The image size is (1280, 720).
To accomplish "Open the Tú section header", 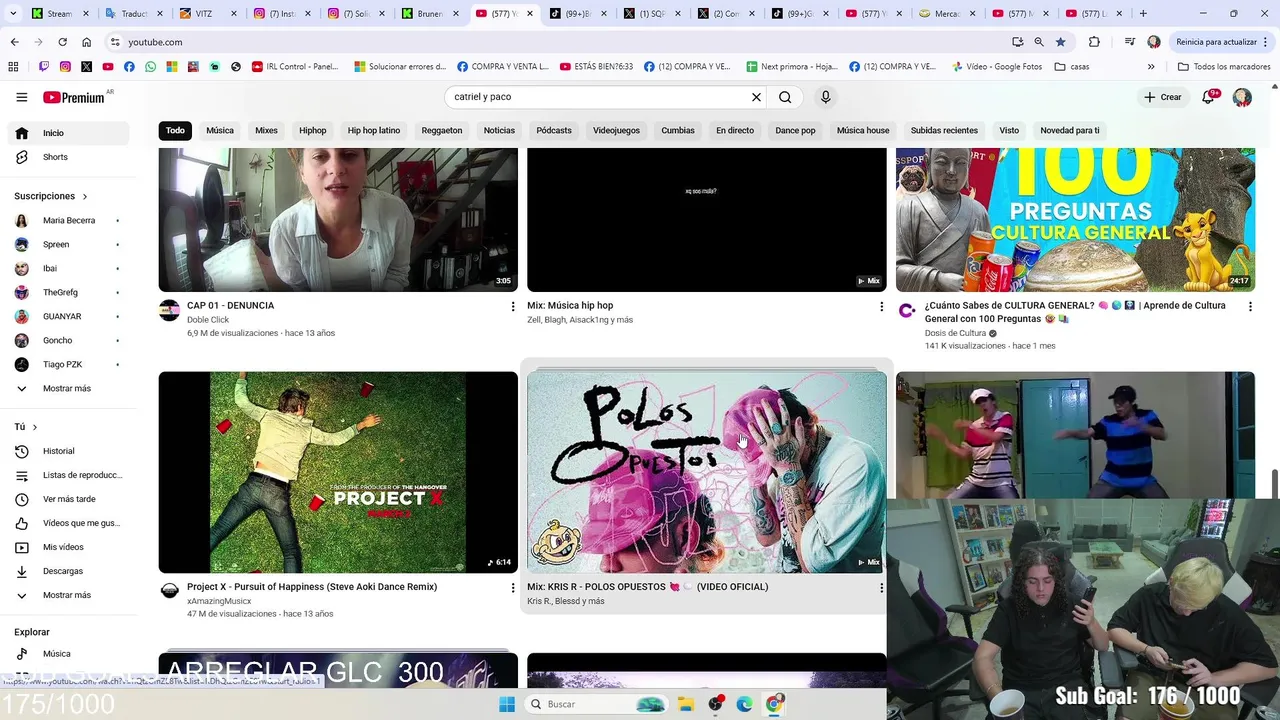I will point(26,427).
